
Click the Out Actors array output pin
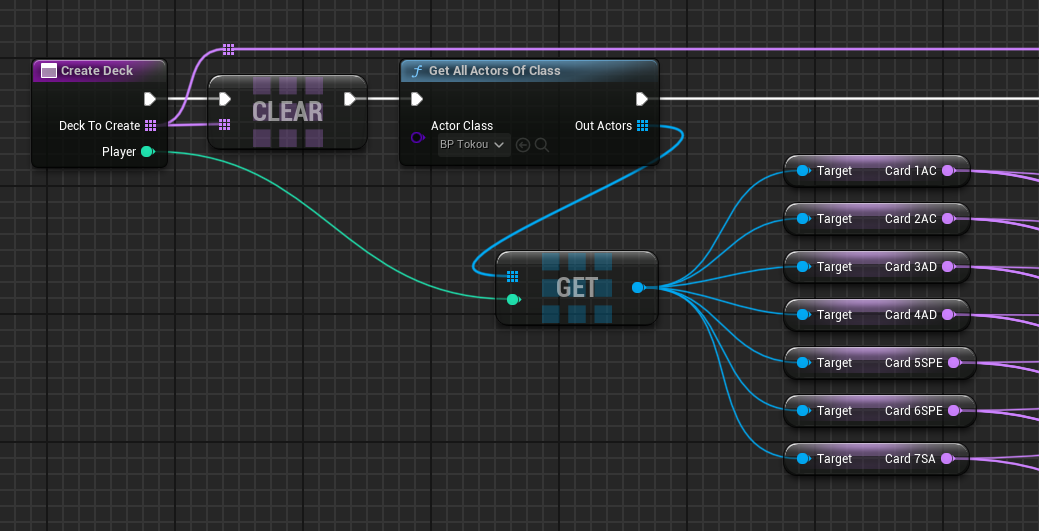pos(642,126)
